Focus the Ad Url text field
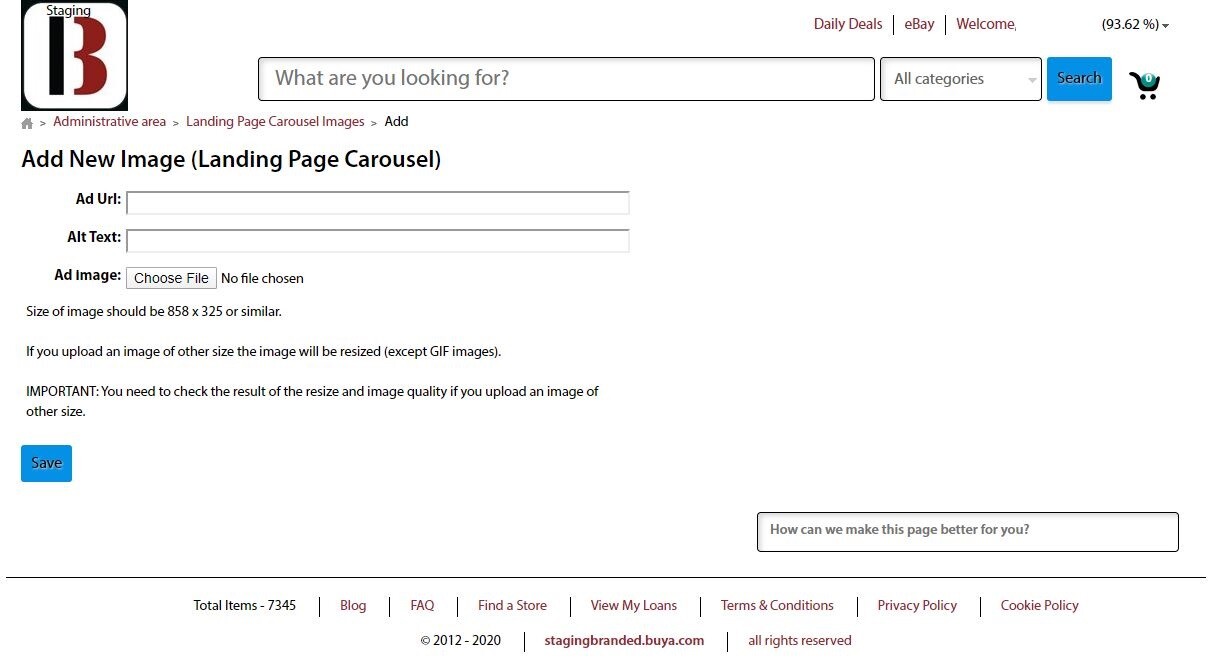Viewport: 1222px width, 664px height. (x=378, y=203)
